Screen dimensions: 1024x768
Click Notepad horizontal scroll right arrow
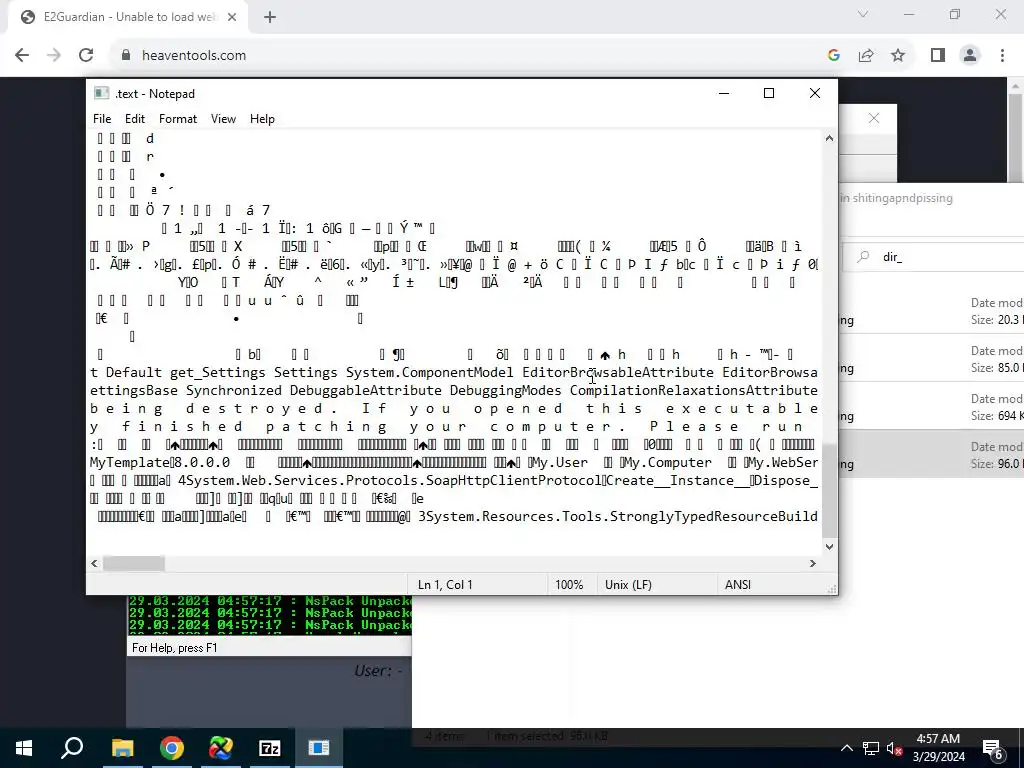click(x=813, y=563)
